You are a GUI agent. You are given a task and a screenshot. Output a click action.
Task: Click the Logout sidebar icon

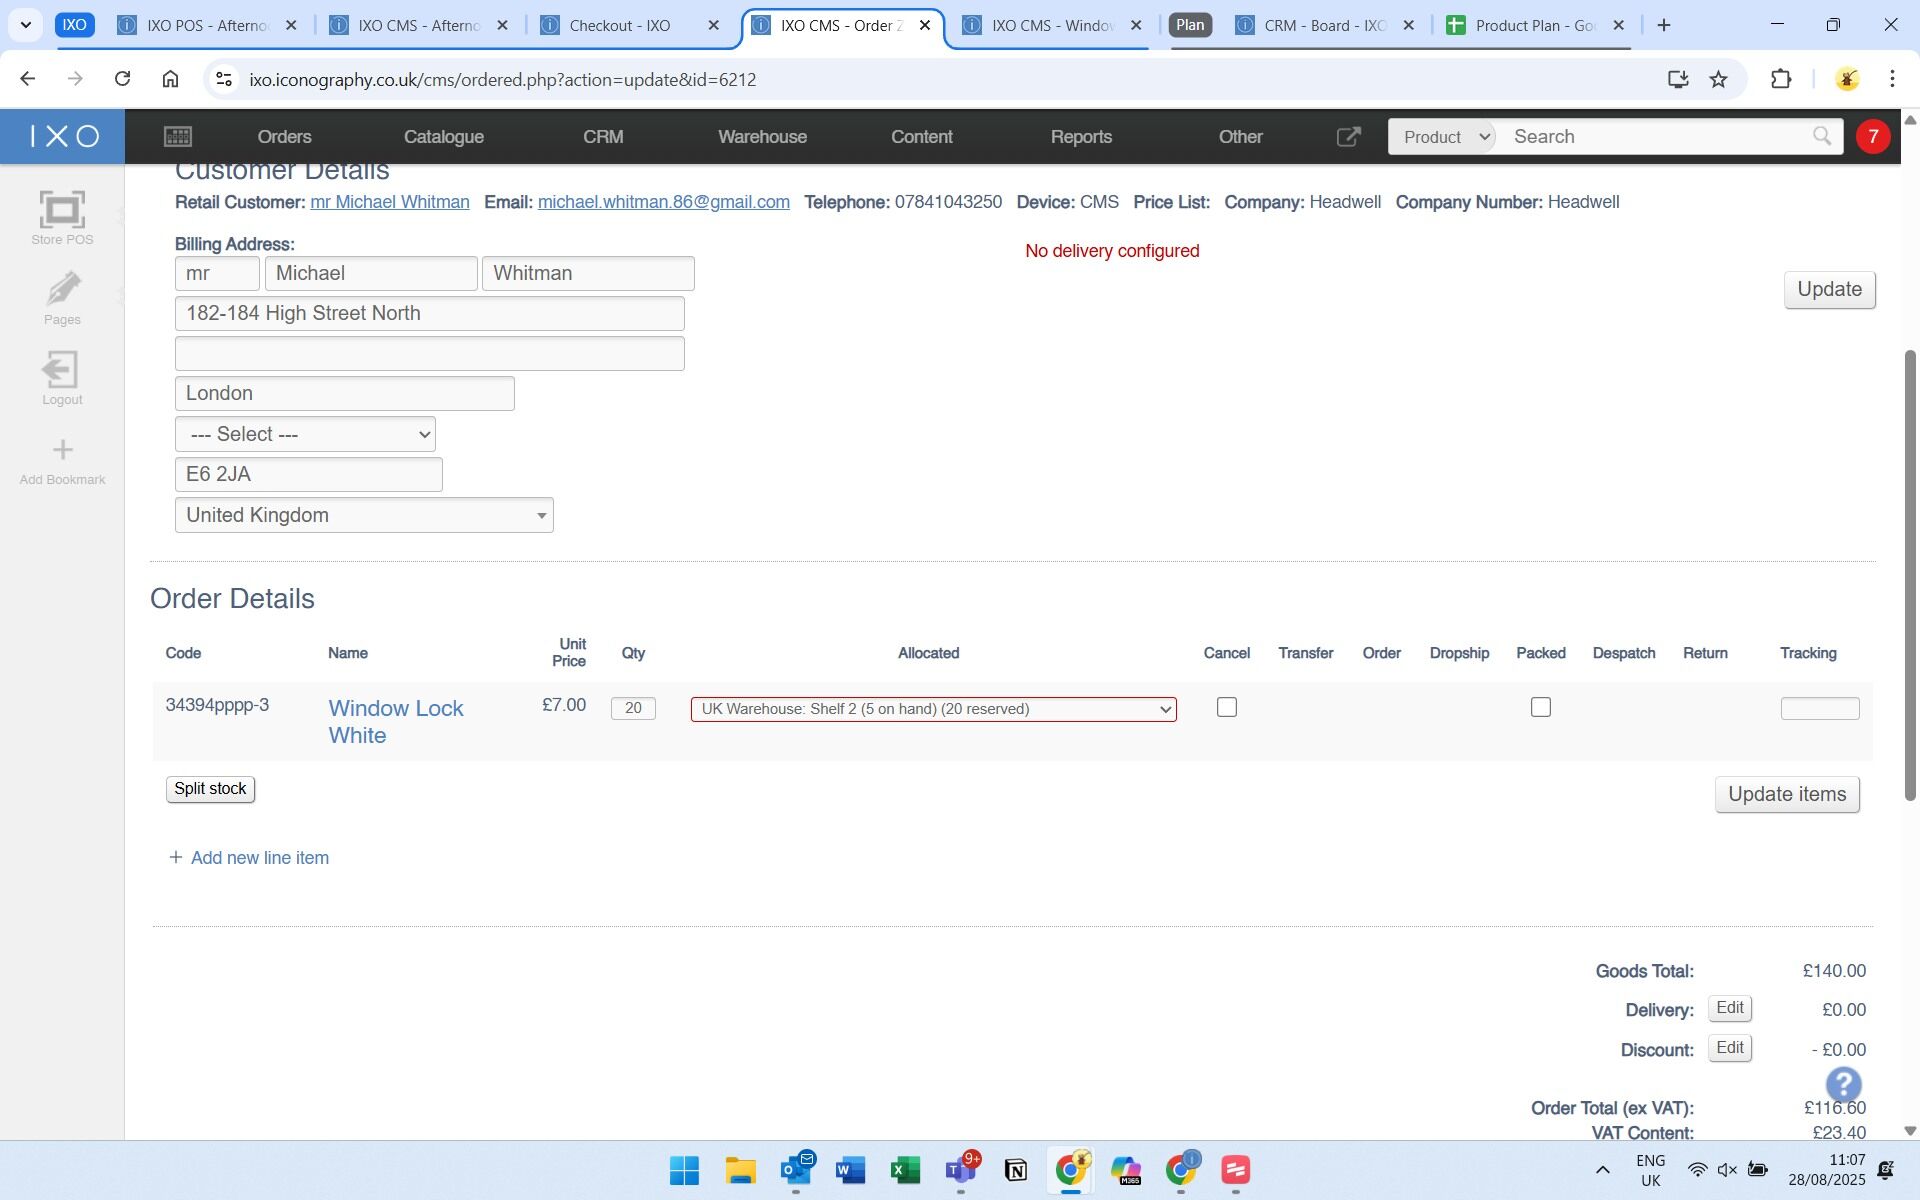coord(62,371)
